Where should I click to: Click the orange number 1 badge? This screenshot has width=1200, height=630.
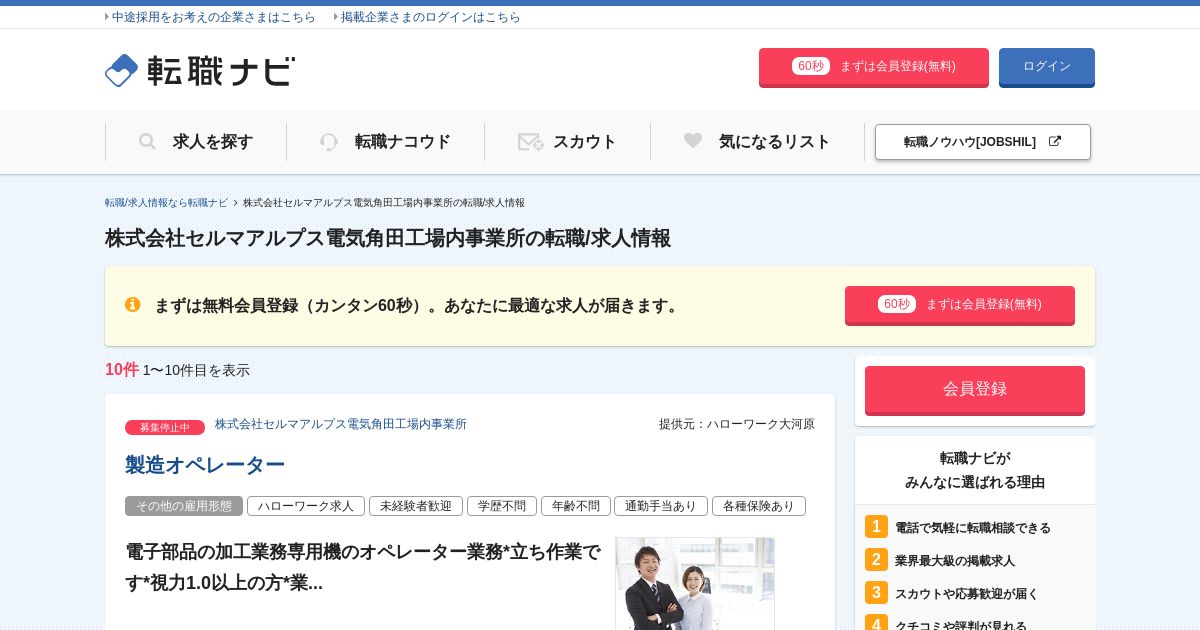click(x=876, y=527)
